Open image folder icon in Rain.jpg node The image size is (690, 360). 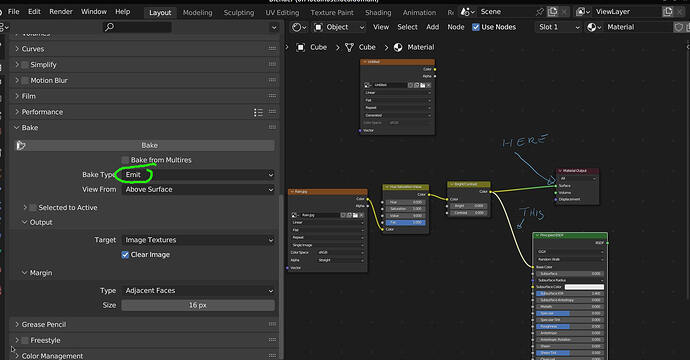[x=355, y=215]
